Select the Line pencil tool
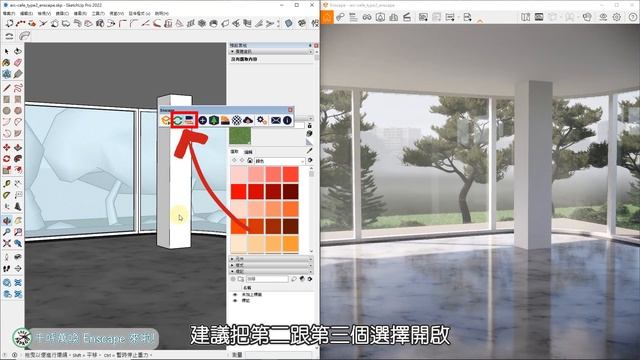This screenshot has width=640, height=360. [7, 88]
